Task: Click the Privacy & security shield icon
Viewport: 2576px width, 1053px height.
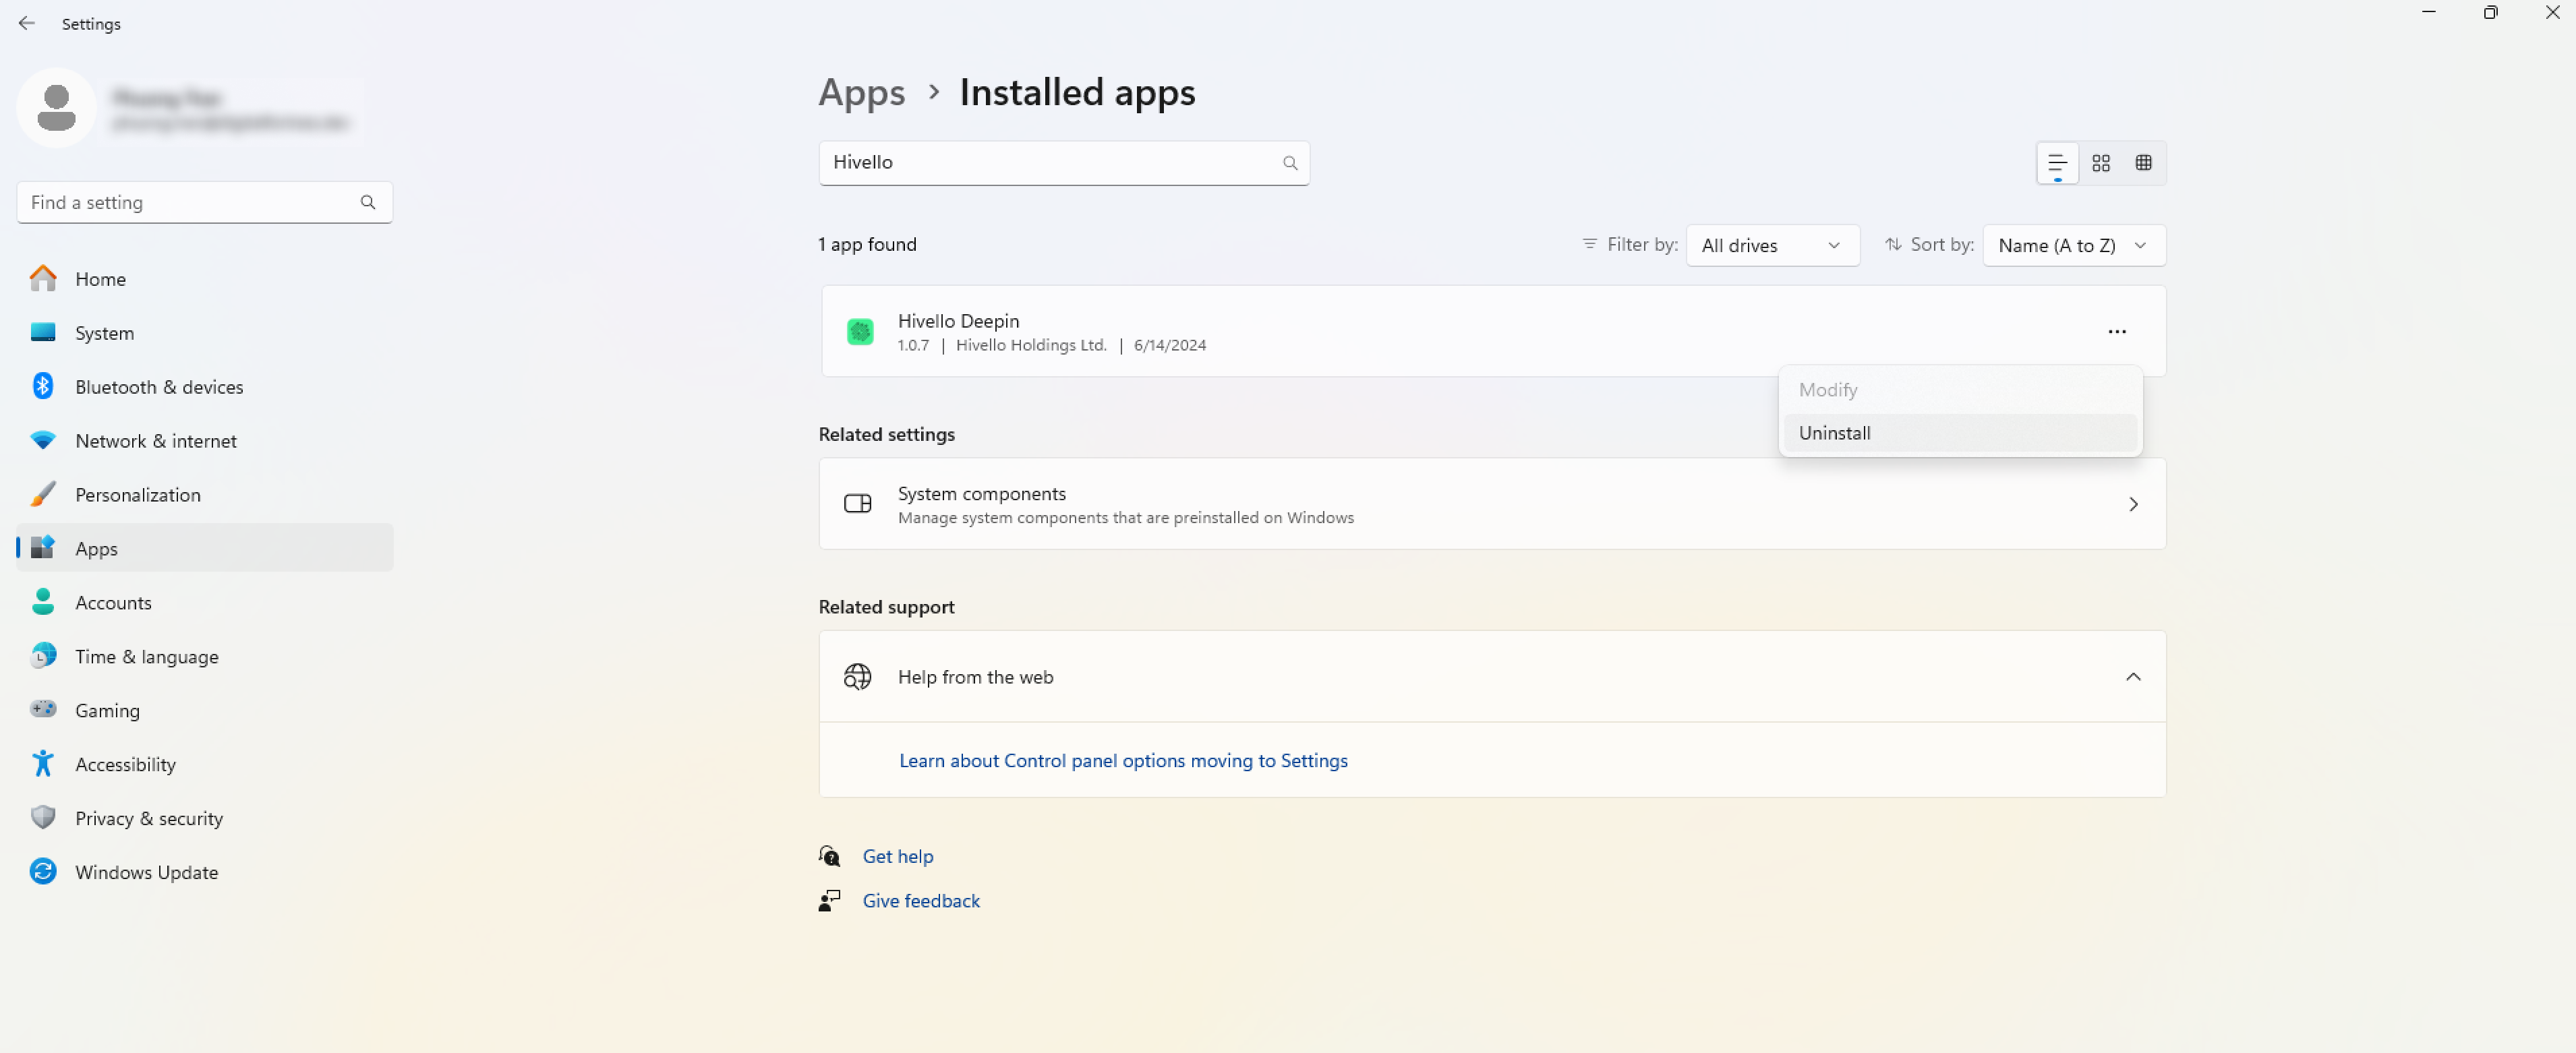Action: click(43, 817)
